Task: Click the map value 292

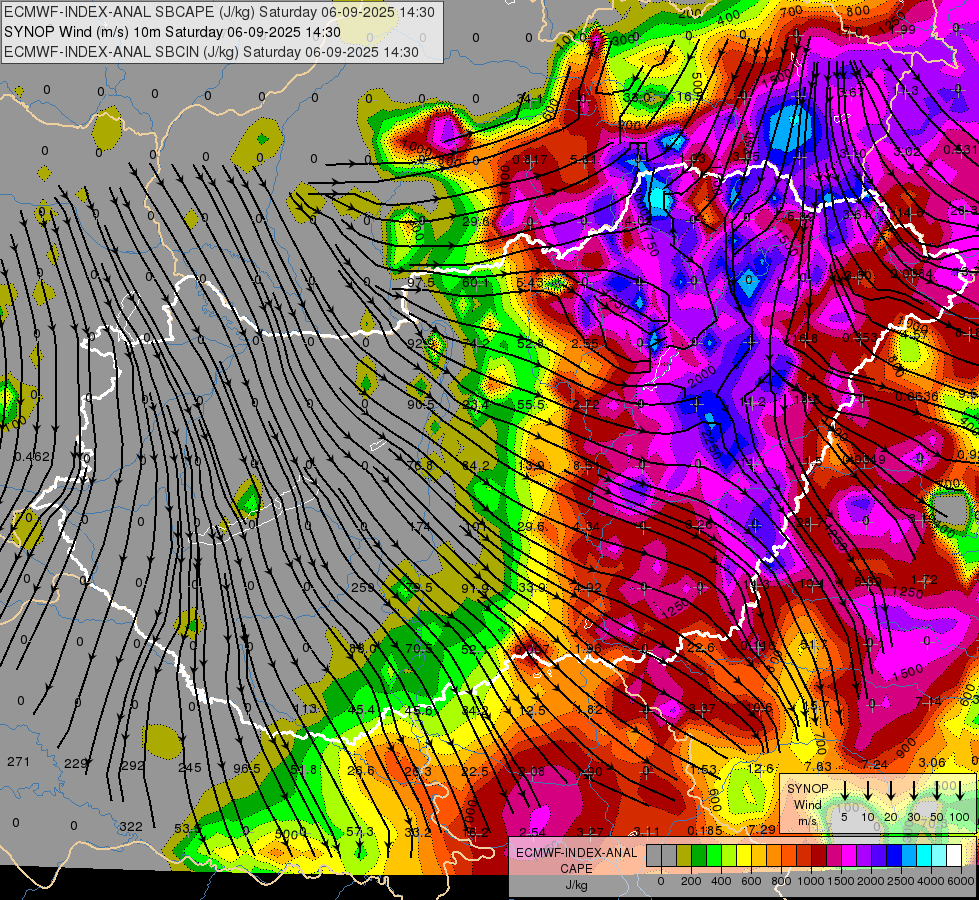Action: tap(132, 765)
